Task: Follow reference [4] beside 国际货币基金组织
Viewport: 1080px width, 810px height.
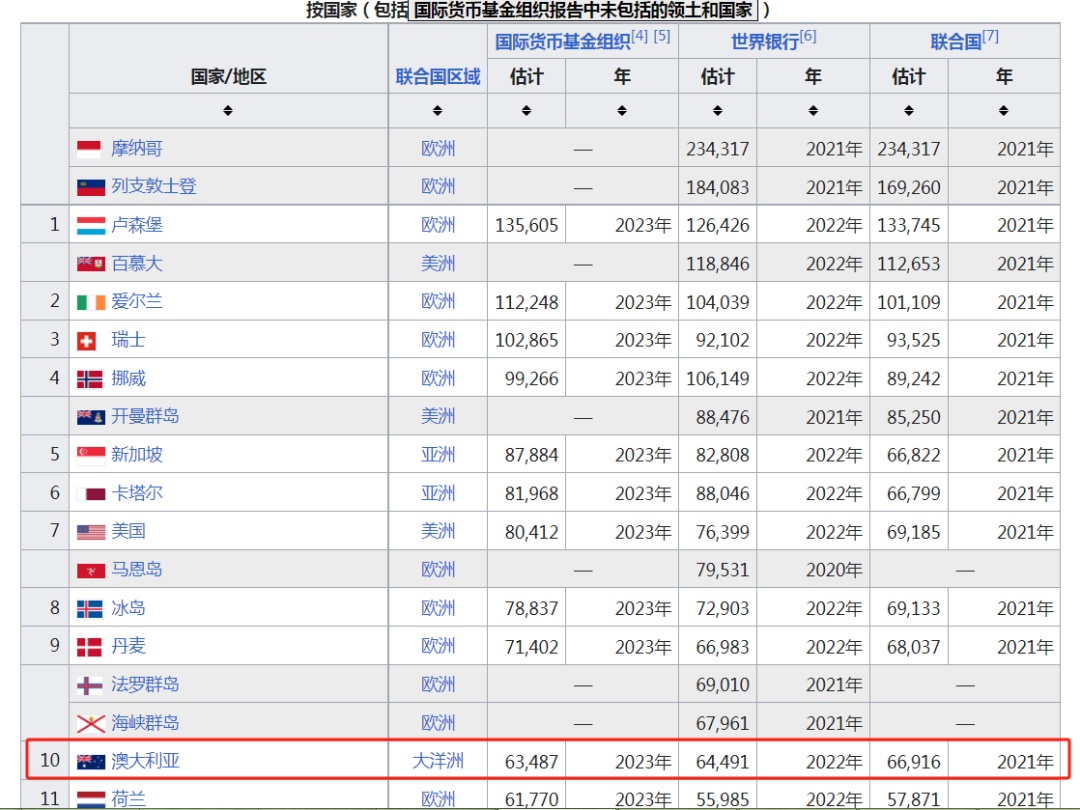Action: [x=640, y=36]
